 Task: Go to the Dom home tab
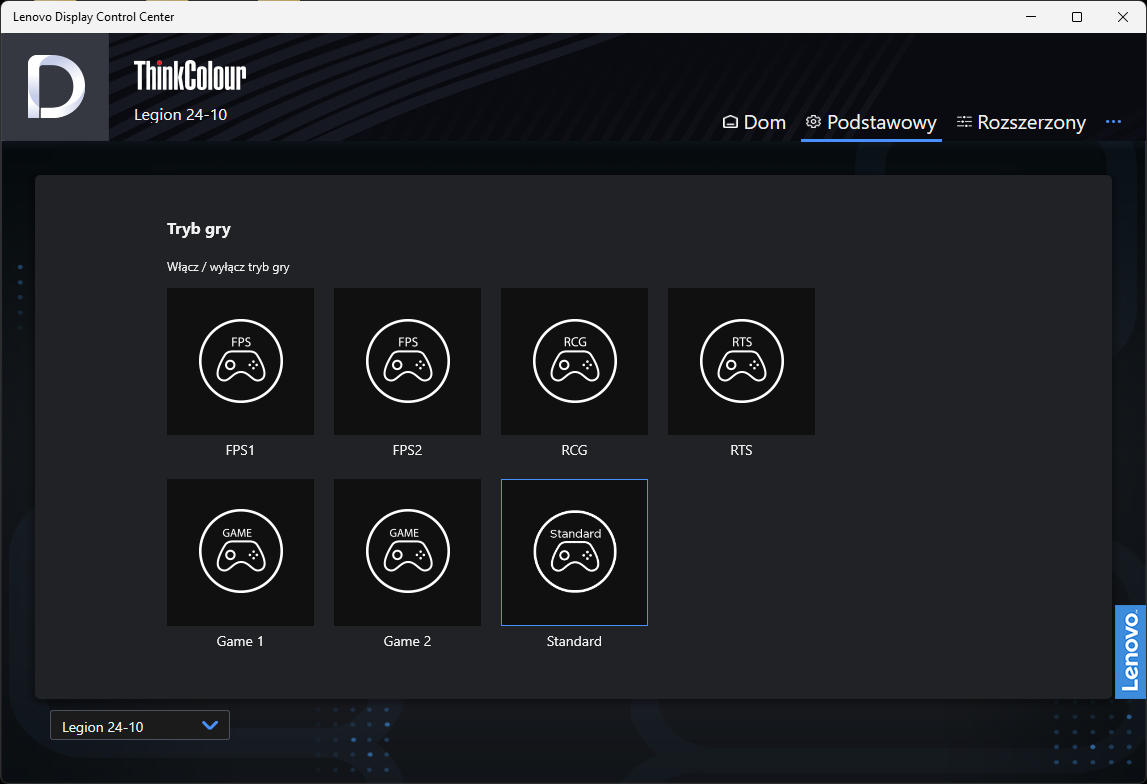(x=754, y=122)
